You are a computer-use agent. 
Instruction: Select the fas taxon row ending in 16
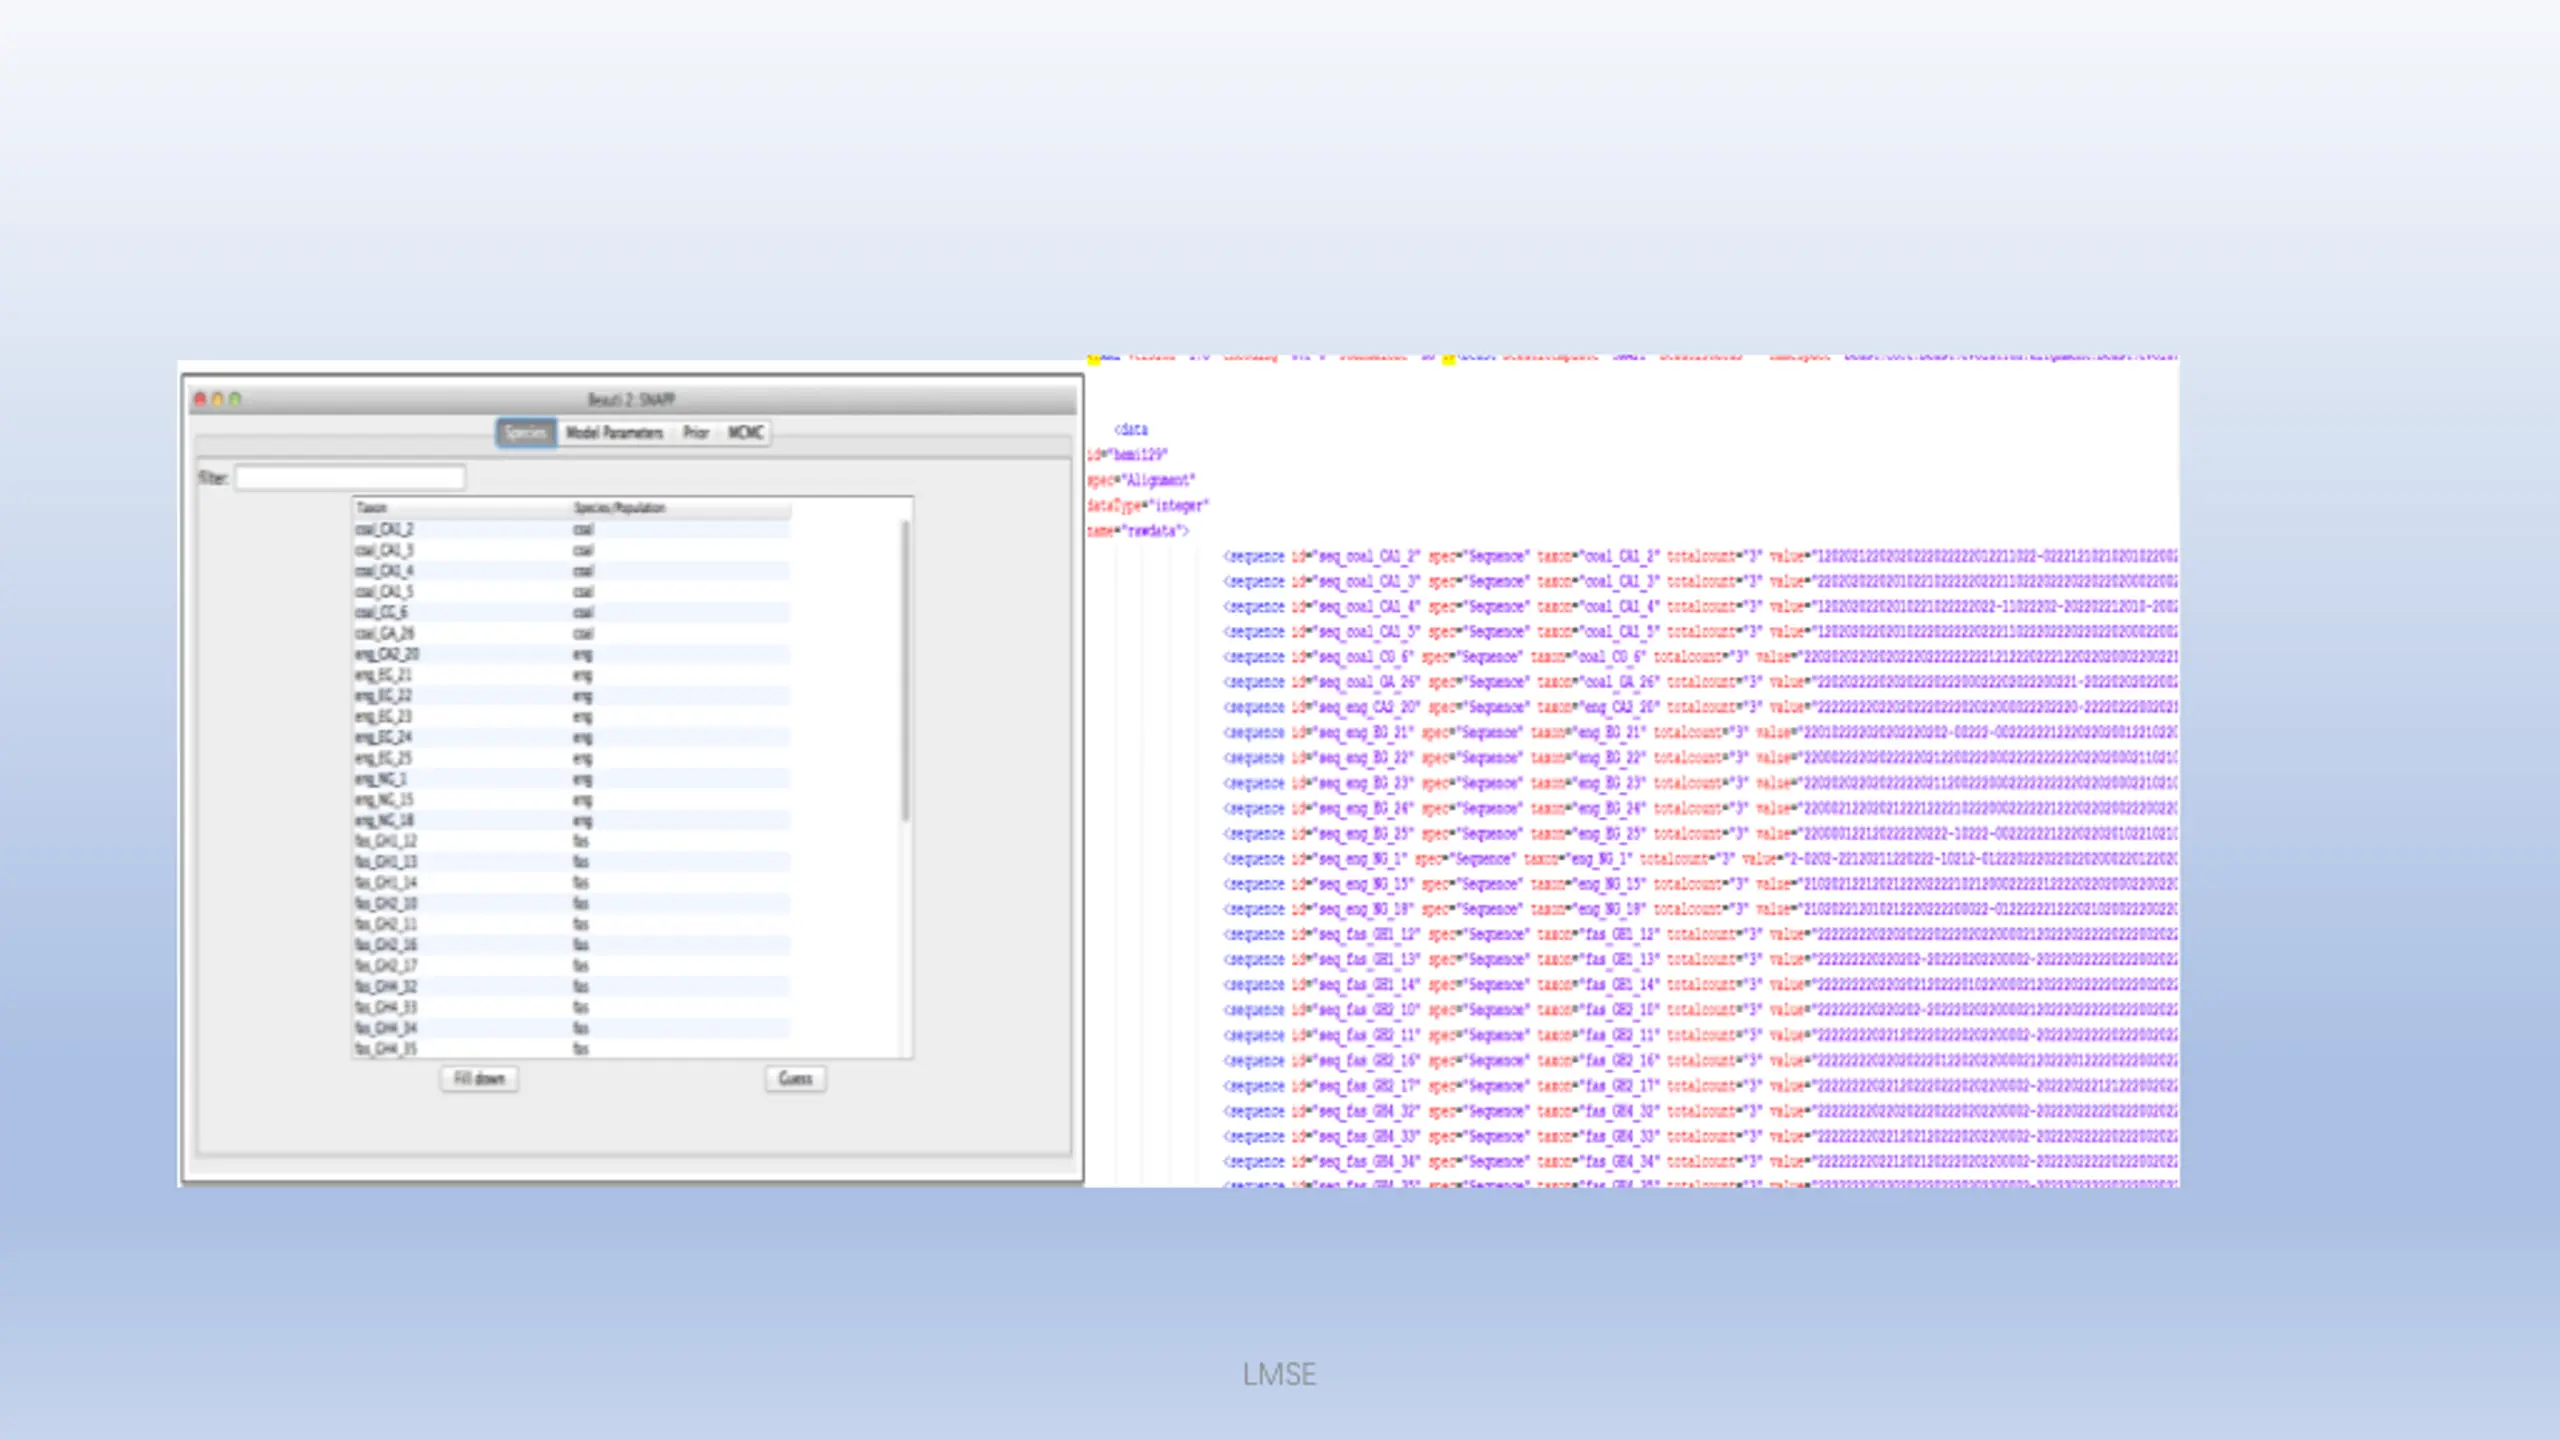pyautogui.click(x=572, y=944)
